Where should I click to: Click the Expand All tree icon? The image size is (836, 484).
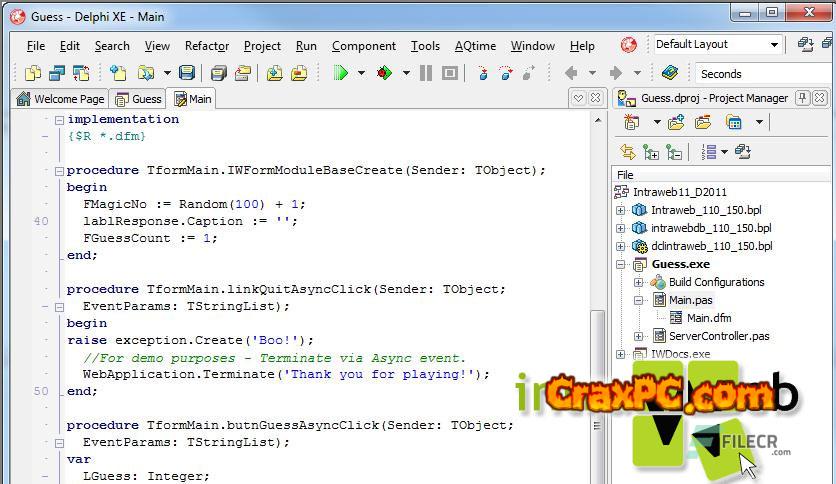[650, 152]
